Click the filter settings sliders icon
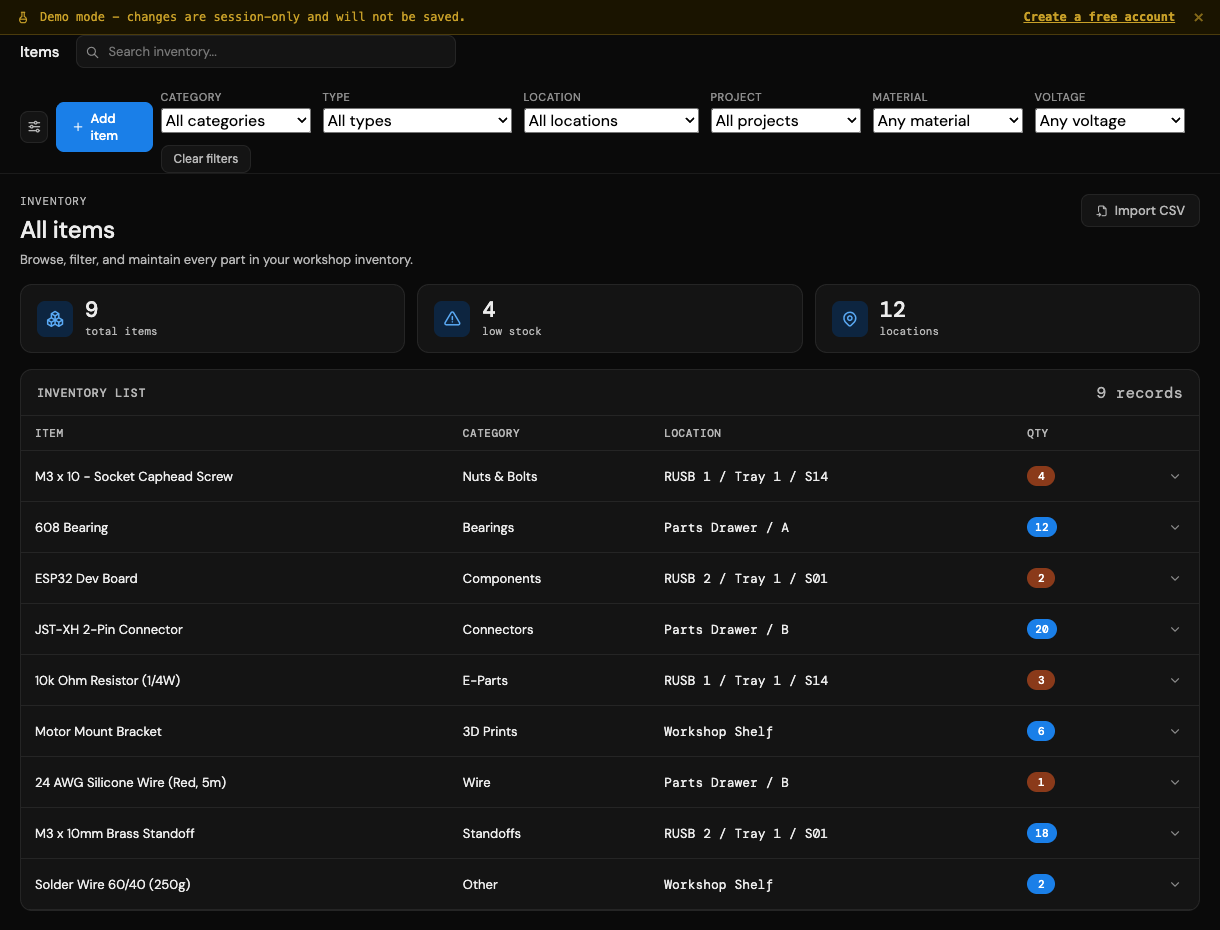 click(x=34, y=127)
